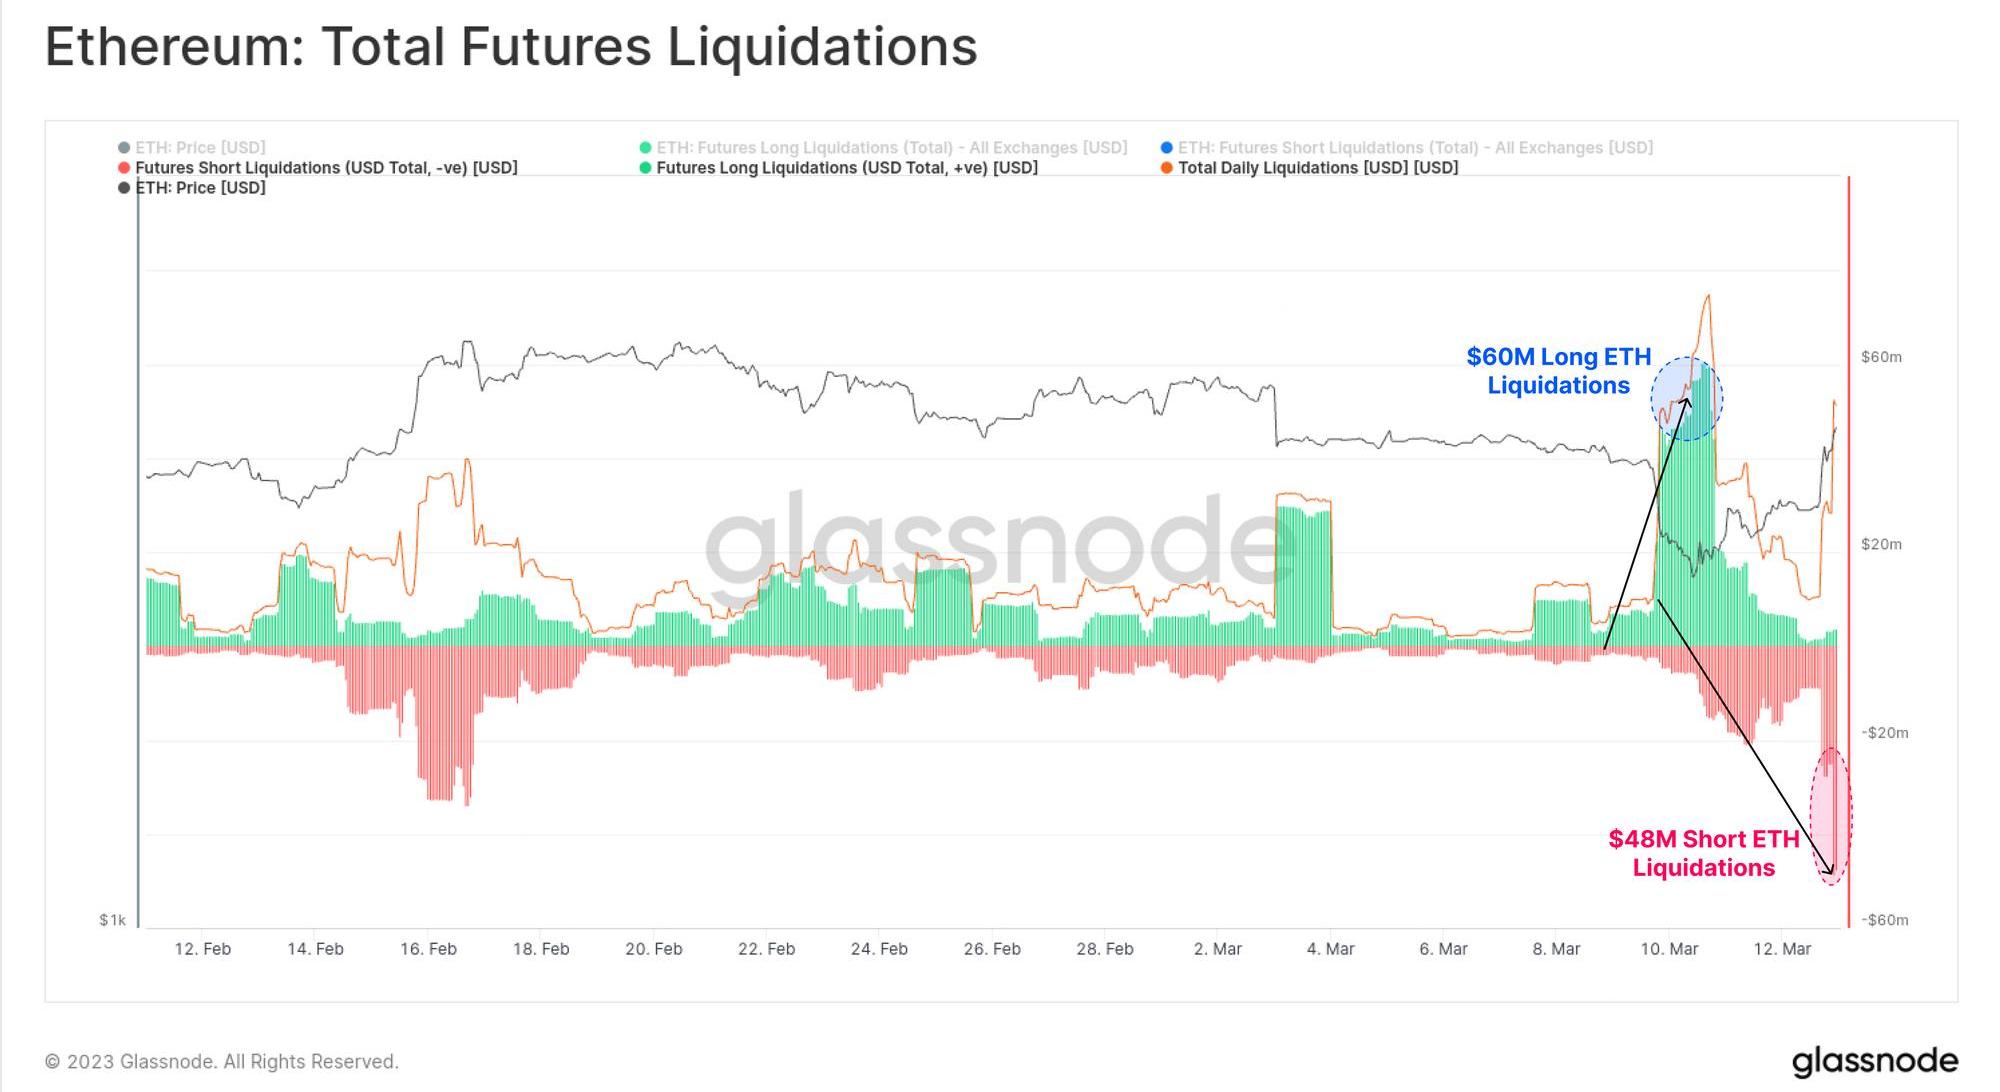Enable faded "ETH: Futures Long Liquidations (Total)" legend label

click(891, 148)
